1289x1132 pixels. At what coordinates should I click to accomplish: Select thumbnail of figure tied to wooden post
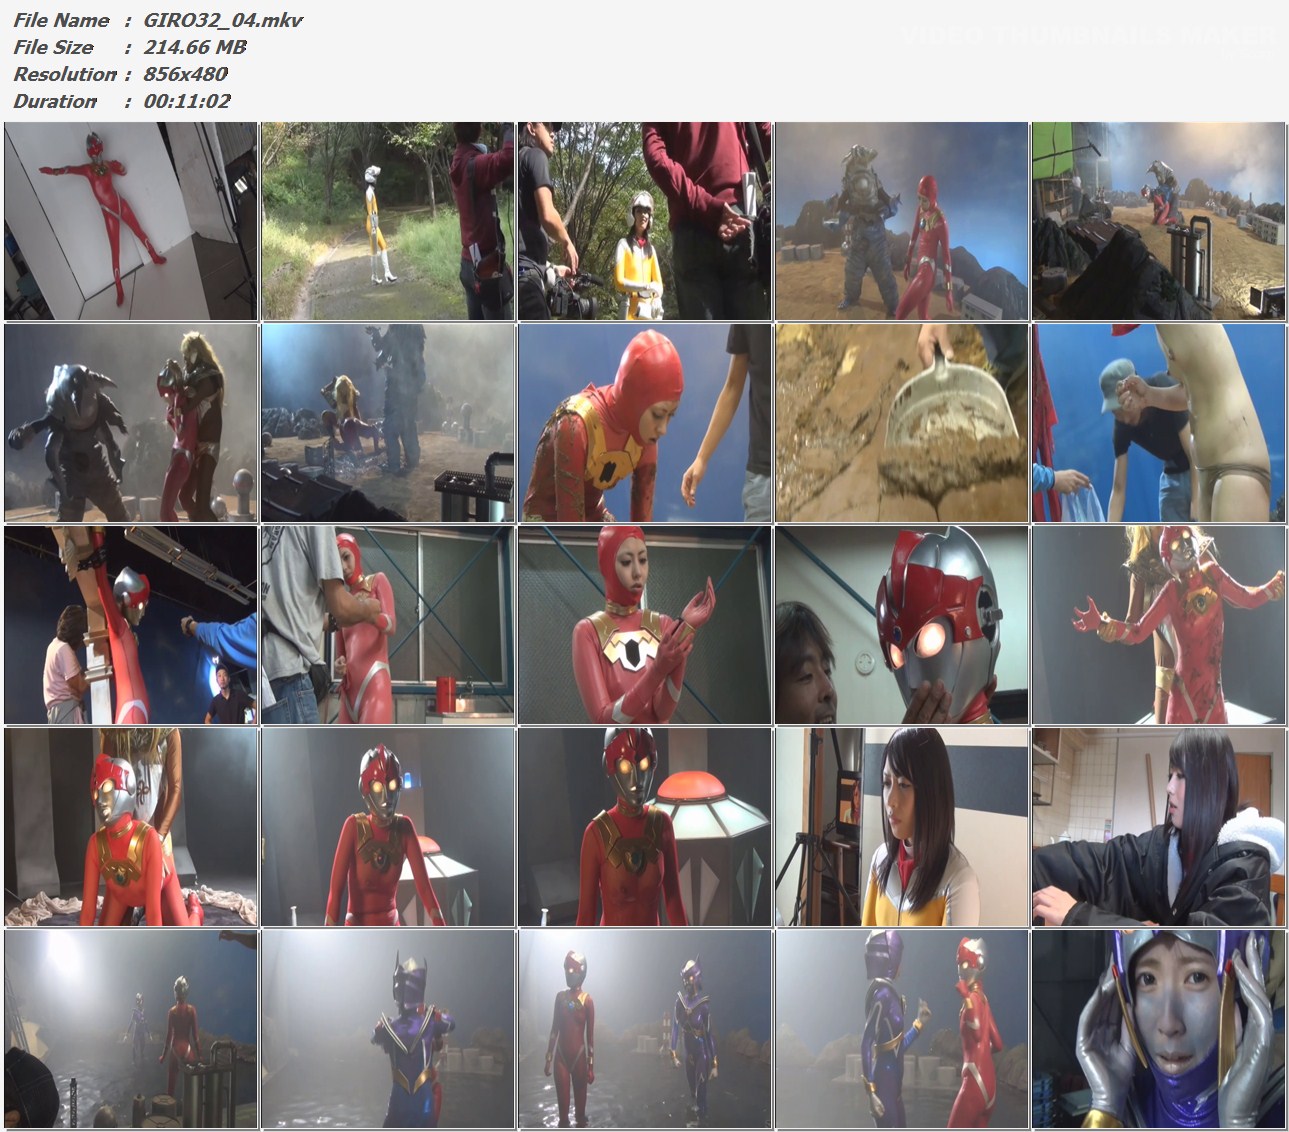click(131, 624)
